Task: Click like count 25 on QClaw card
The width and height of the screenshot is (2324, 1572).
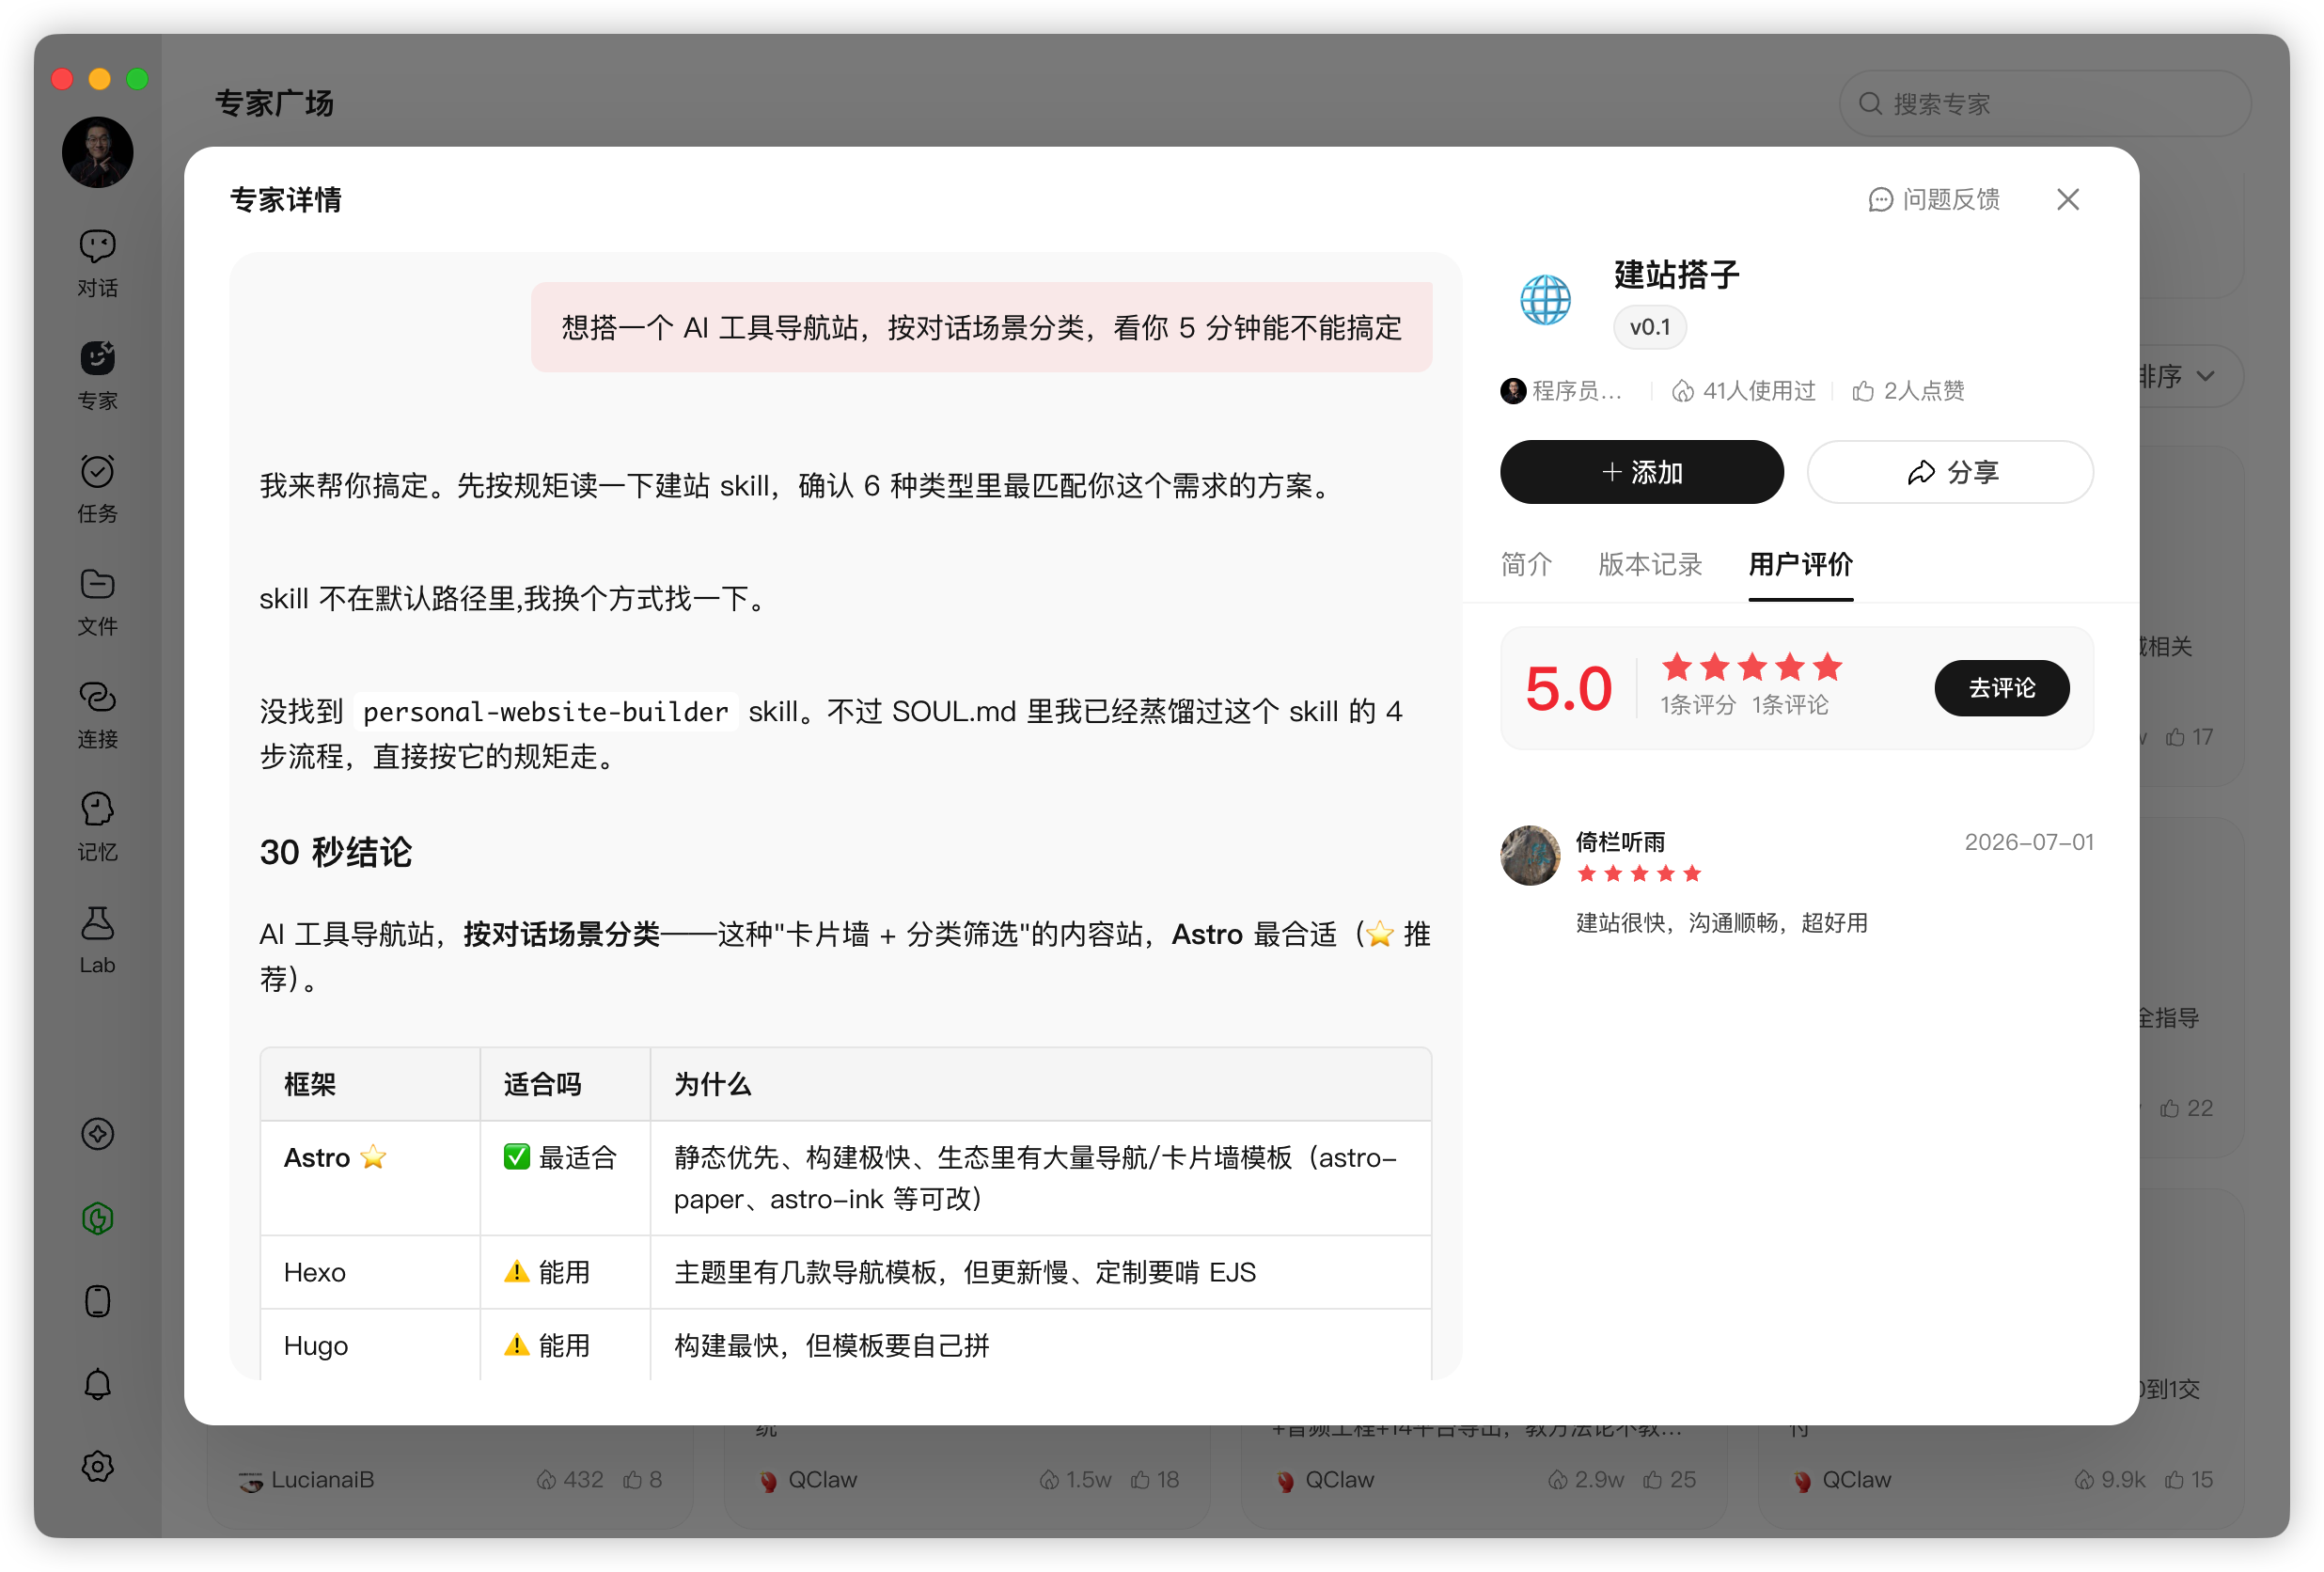Action: [1670, 1479]
